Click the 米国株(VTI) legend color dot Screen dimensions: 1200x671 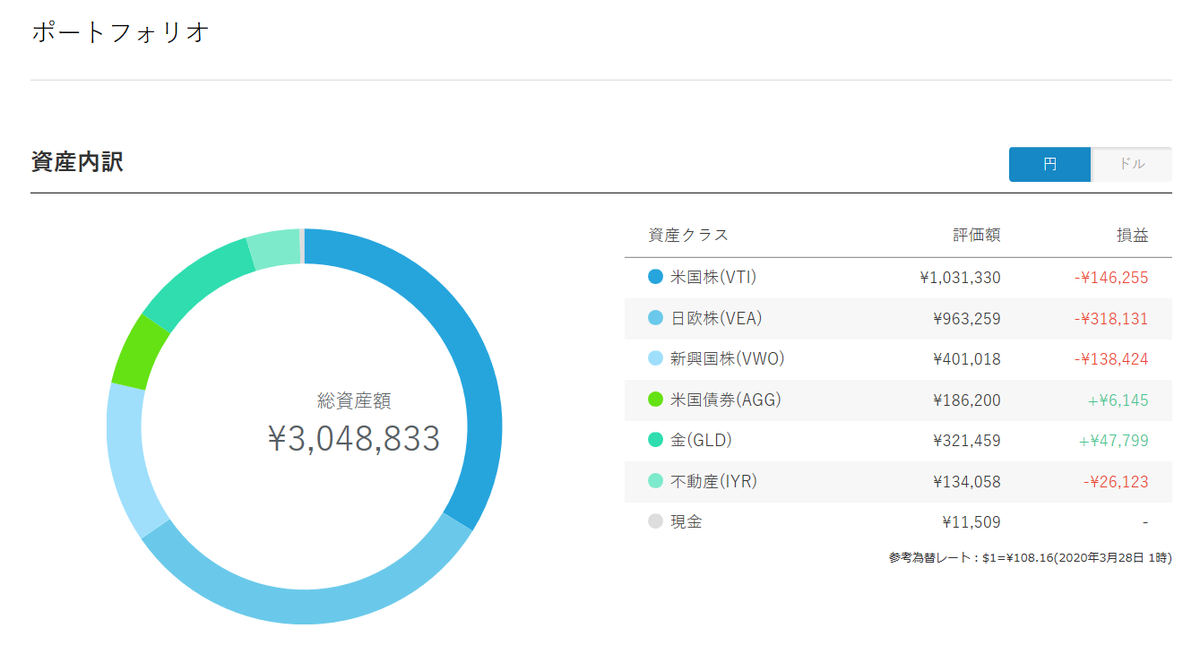point(656,277)
